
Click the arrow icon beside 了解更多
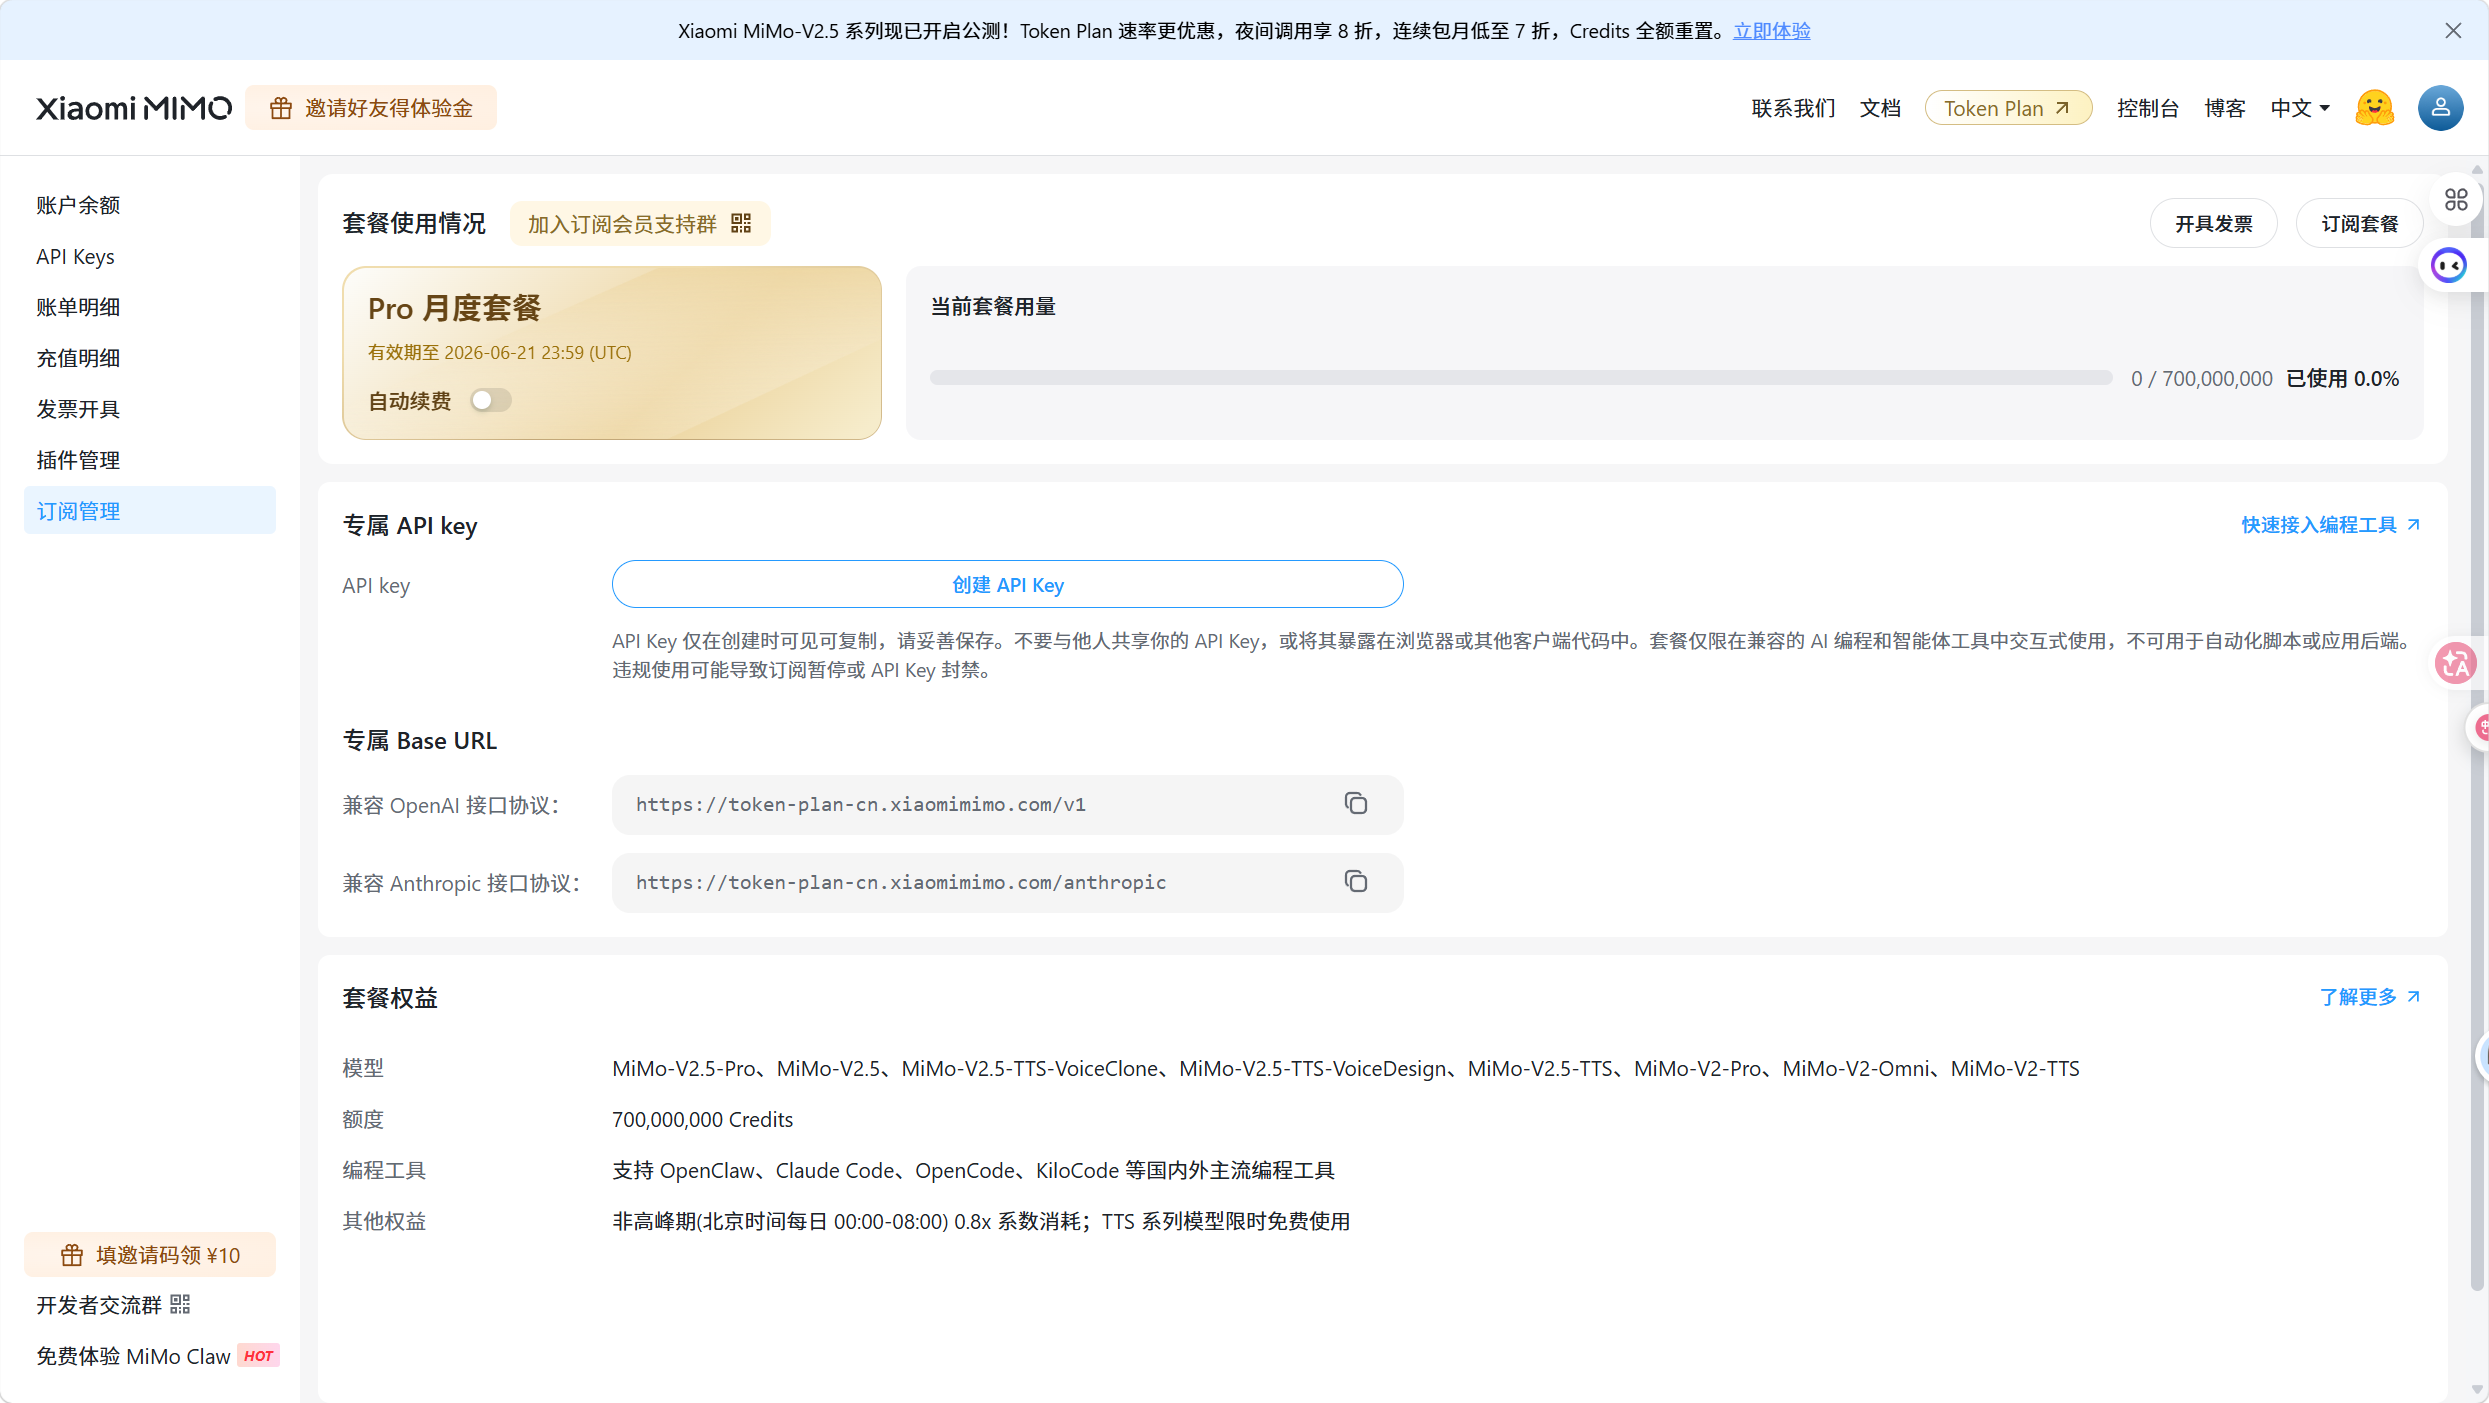(x=2413, y=997)
